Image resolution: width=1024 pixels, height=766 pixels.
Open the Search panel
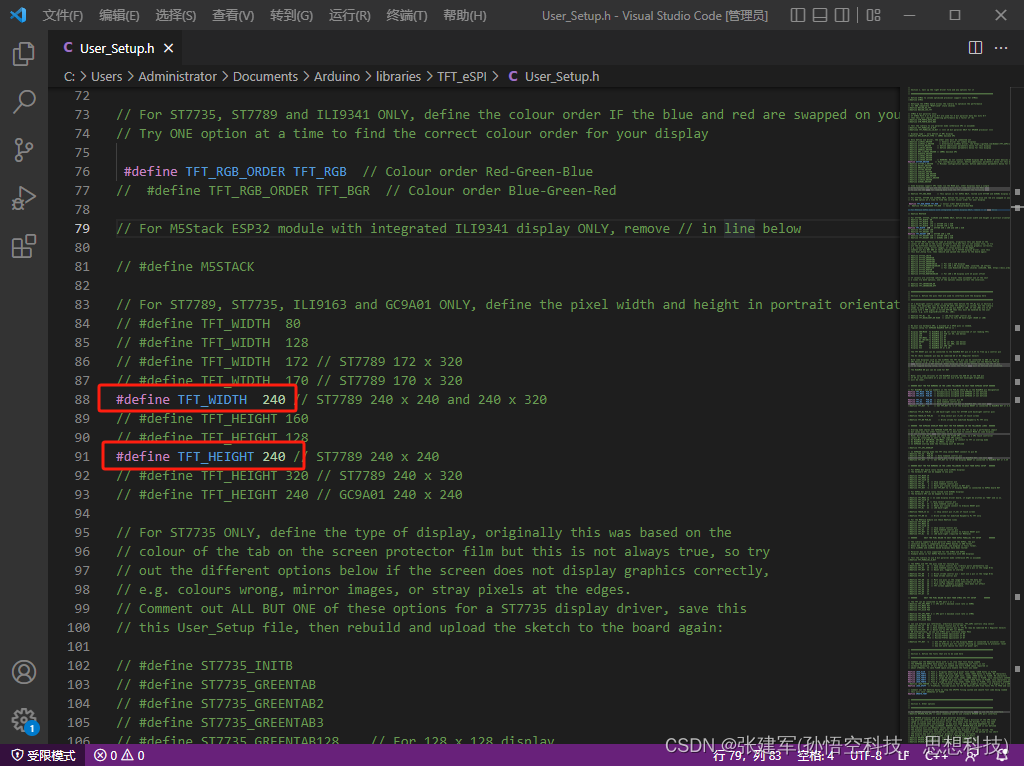tap(24, 102)
